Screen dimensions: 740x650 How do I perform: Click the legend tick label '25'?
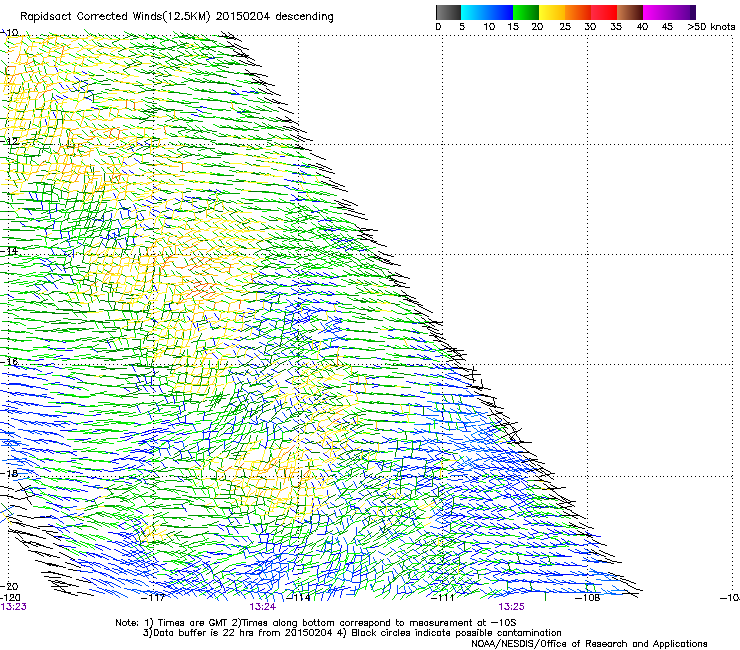coord(565,27)
